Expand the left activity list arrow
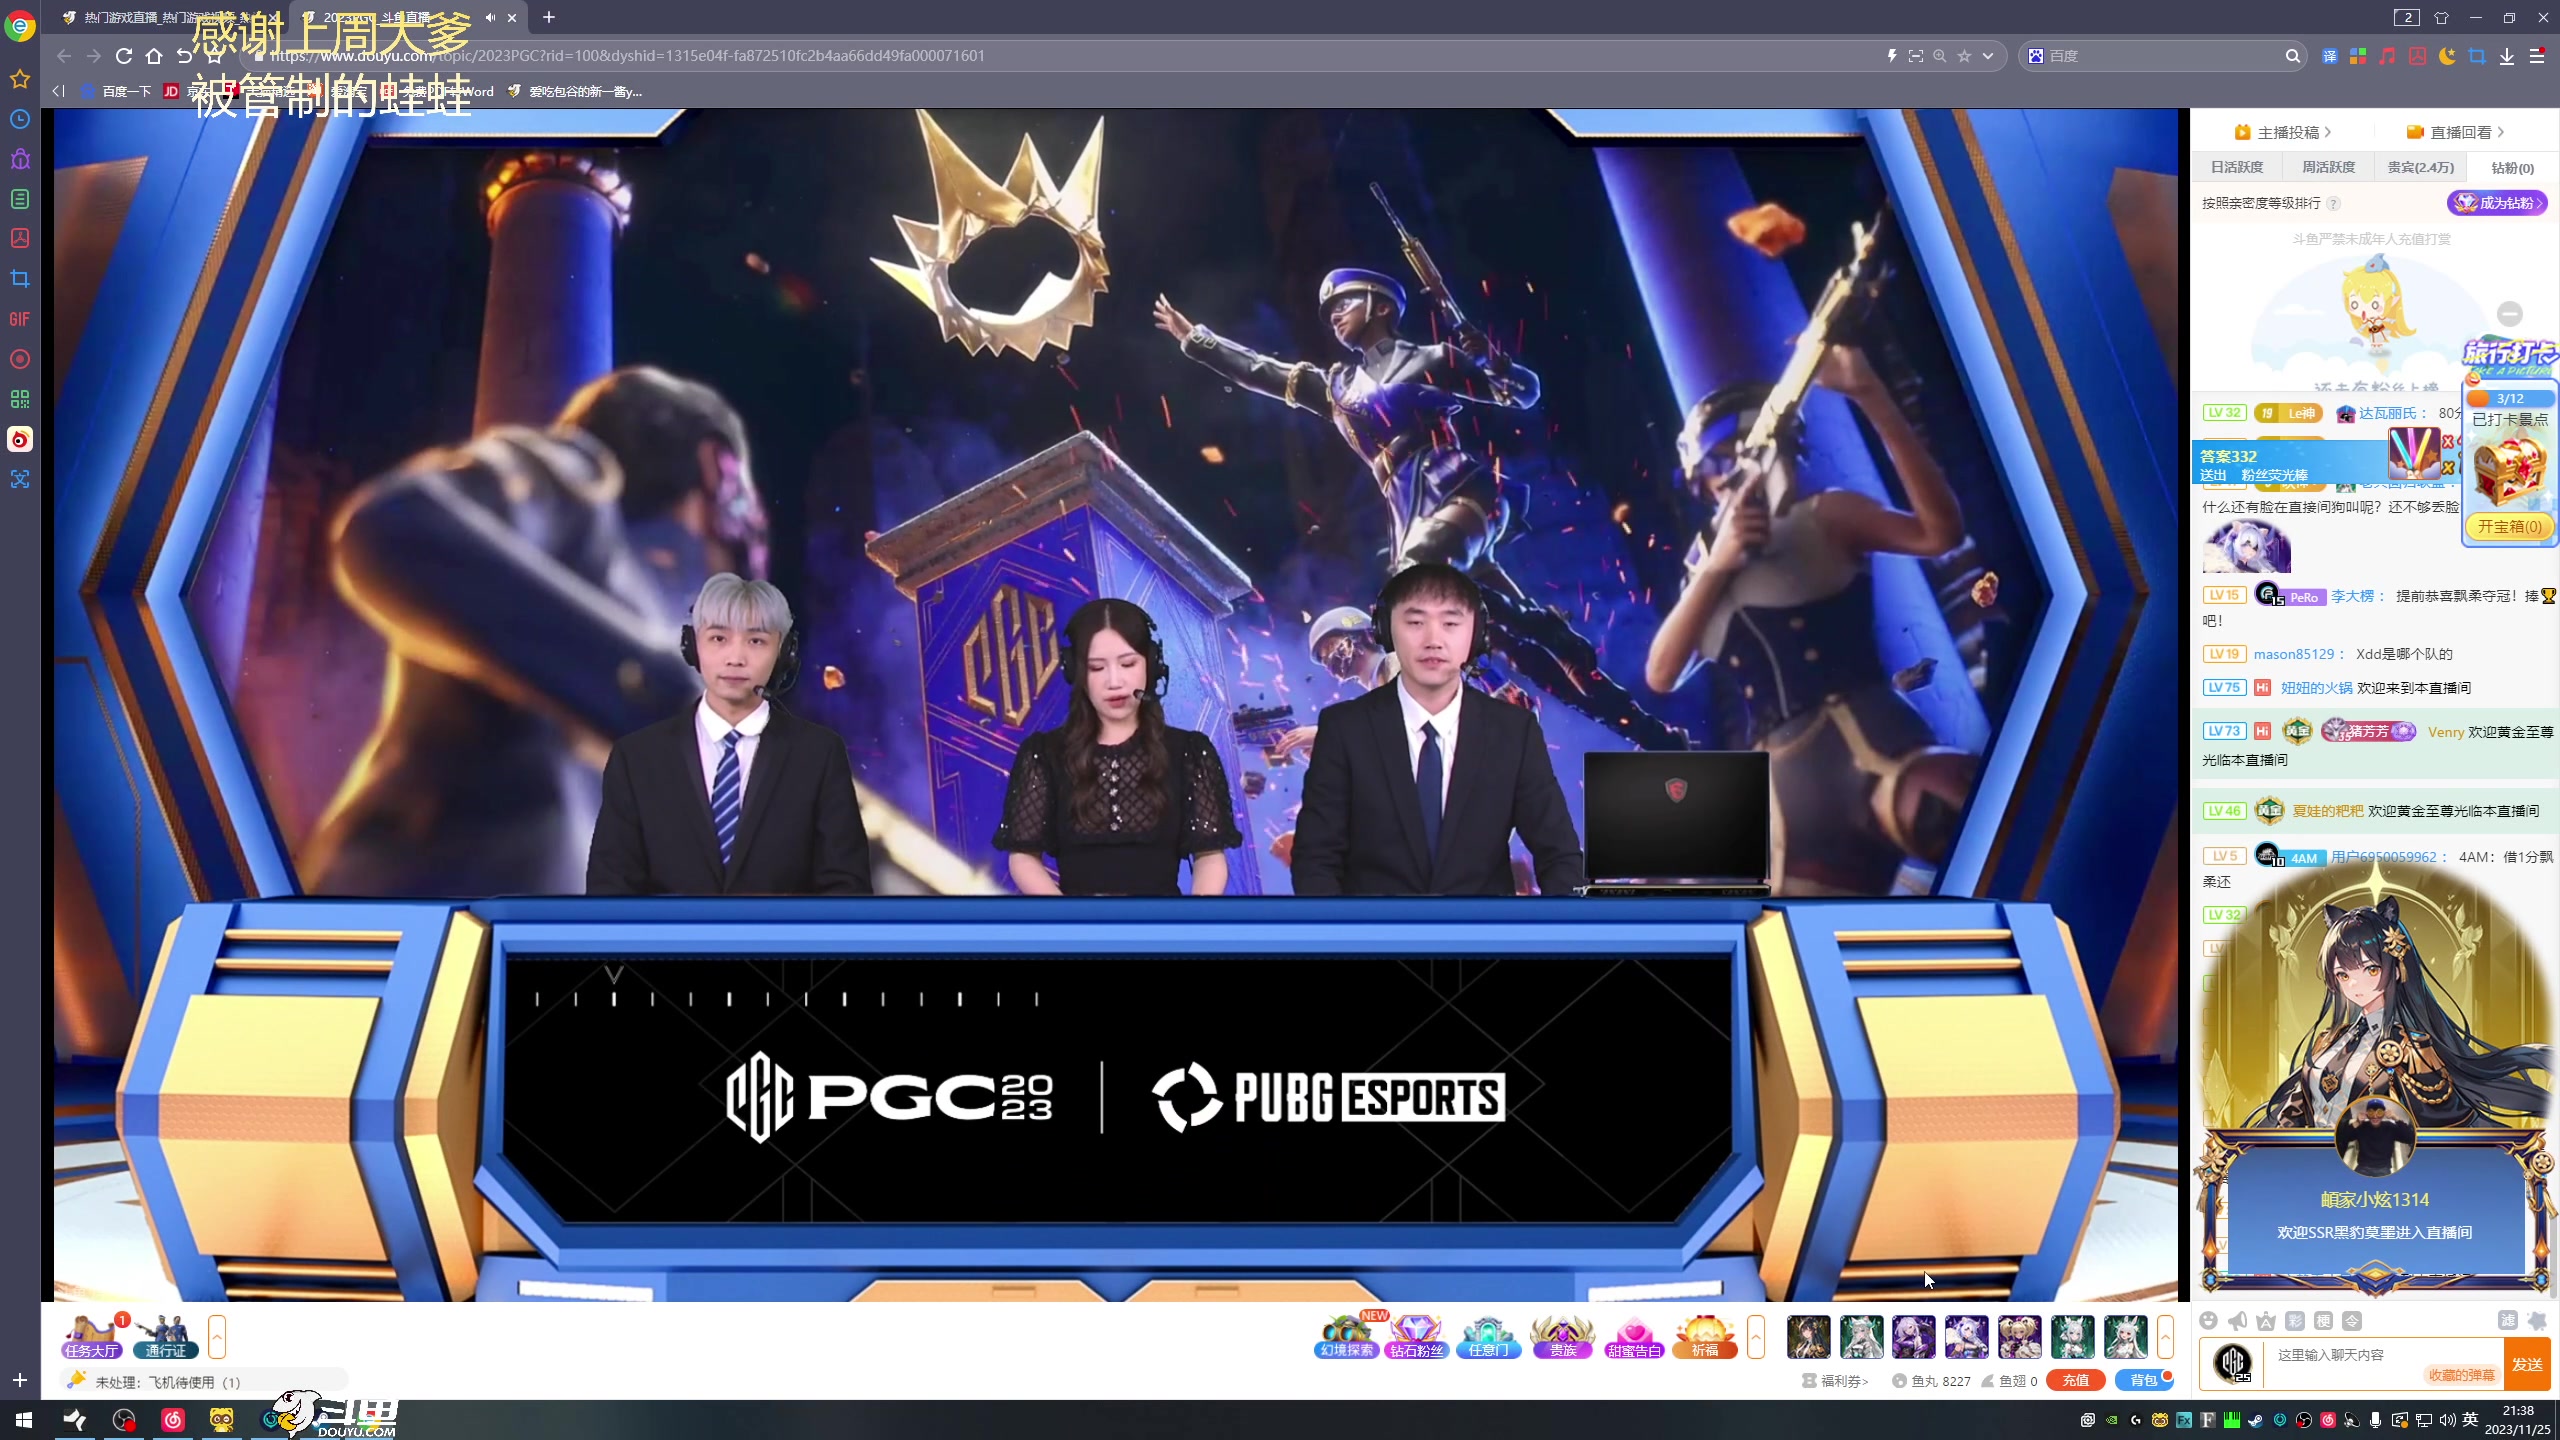The width and height of the screenshot is (2560, 1440). (x=217, y=1337)
